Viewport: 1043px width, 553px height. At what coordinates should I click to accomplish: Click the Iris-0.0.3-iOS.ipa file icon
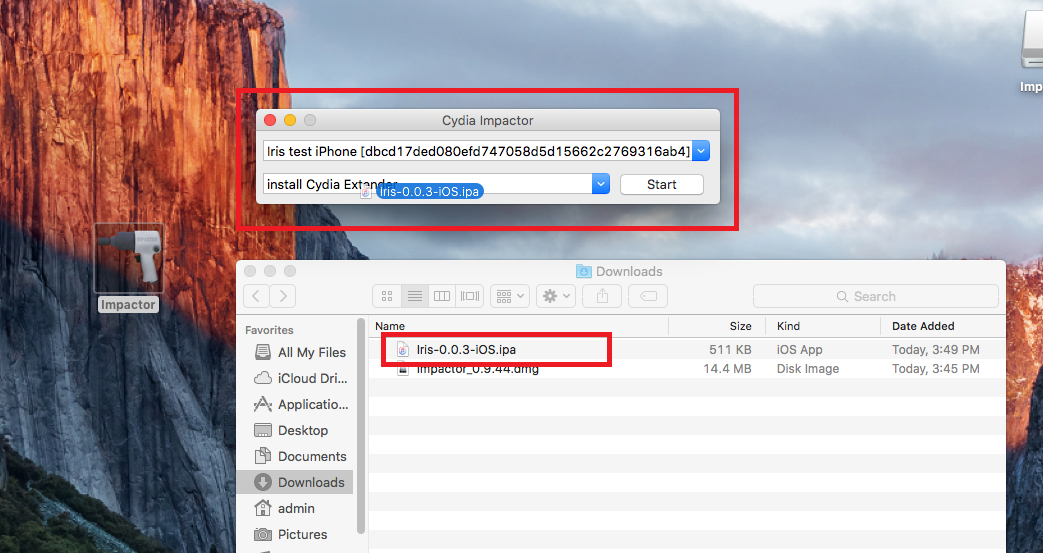402,349
